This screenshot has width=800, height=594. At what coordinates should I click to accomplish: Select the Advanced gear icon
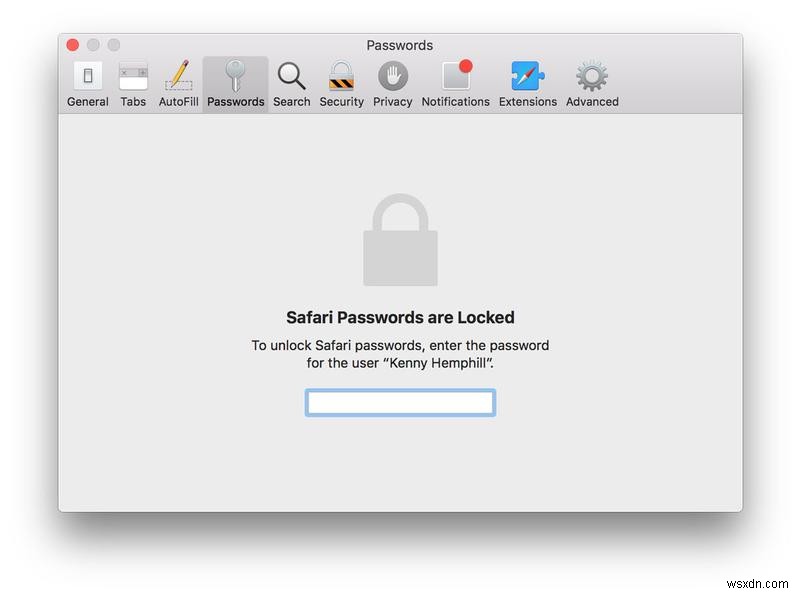point(592,77)
